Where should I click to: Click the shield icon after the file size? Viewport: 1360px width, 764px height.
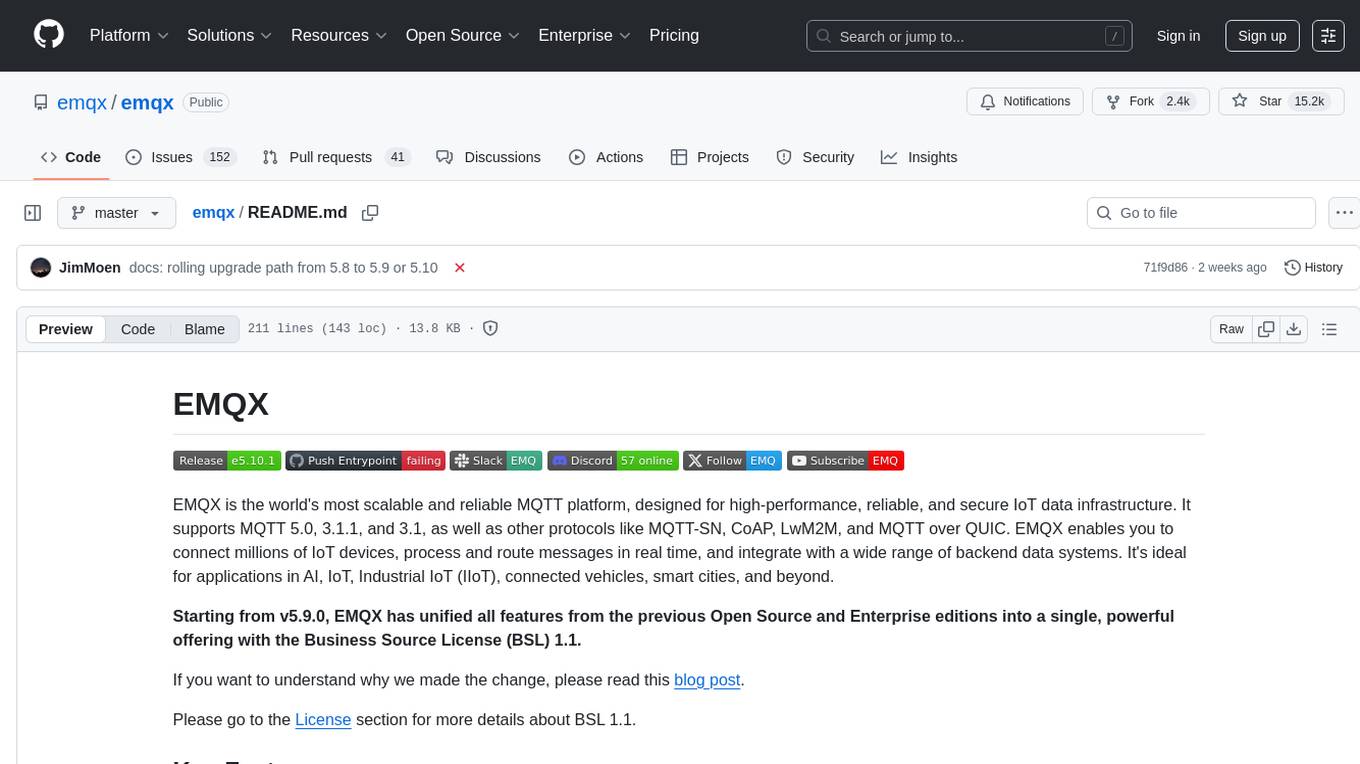coord(490,328)
